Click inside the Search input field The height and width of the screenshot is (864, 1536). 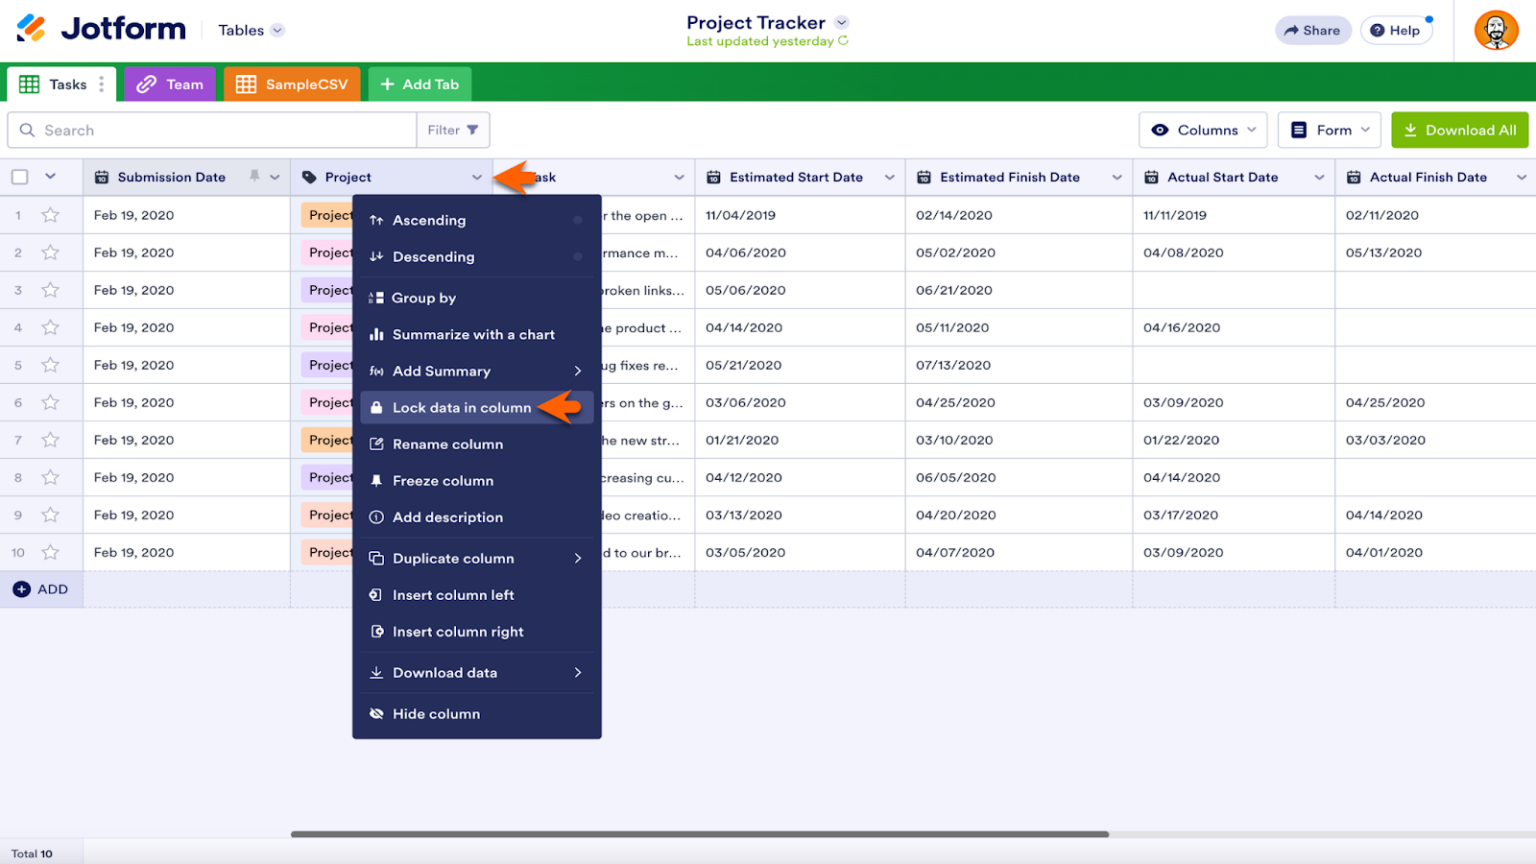click(200, 130)
